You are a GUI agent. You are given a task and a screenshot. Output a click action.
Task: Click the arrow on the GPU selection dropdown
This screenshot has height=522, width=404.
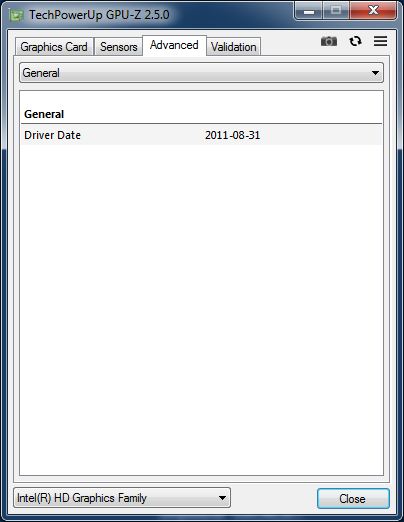pos(222,498)
